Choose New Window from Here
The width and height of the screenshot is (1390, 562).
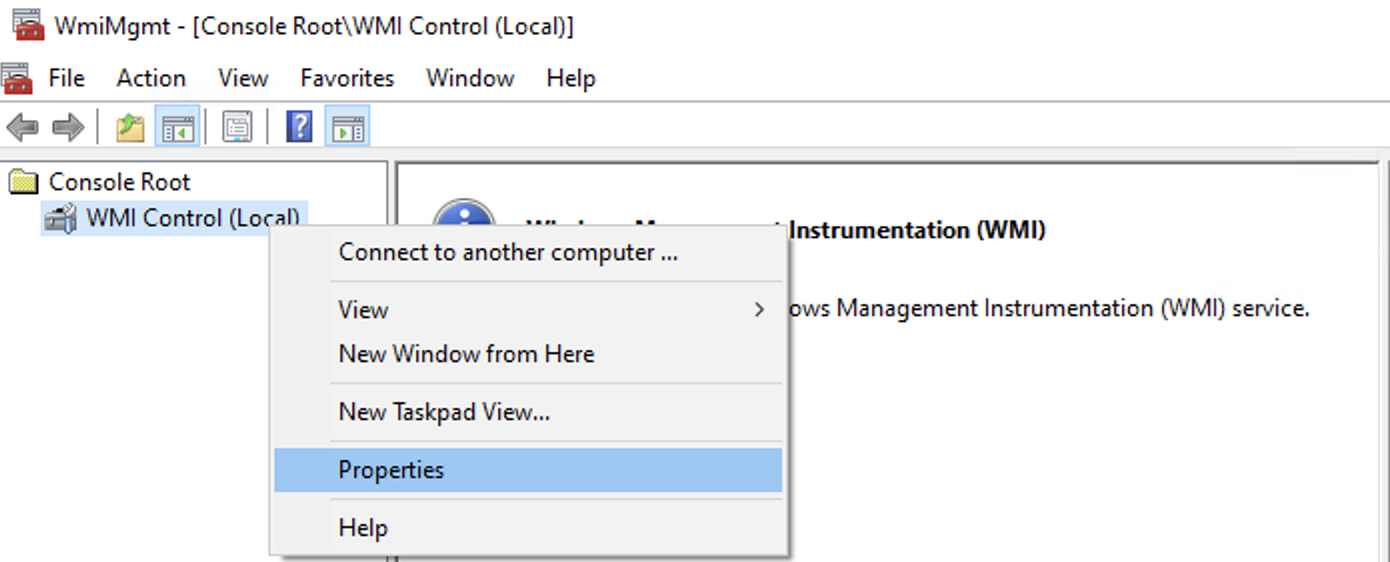[466, 354]
